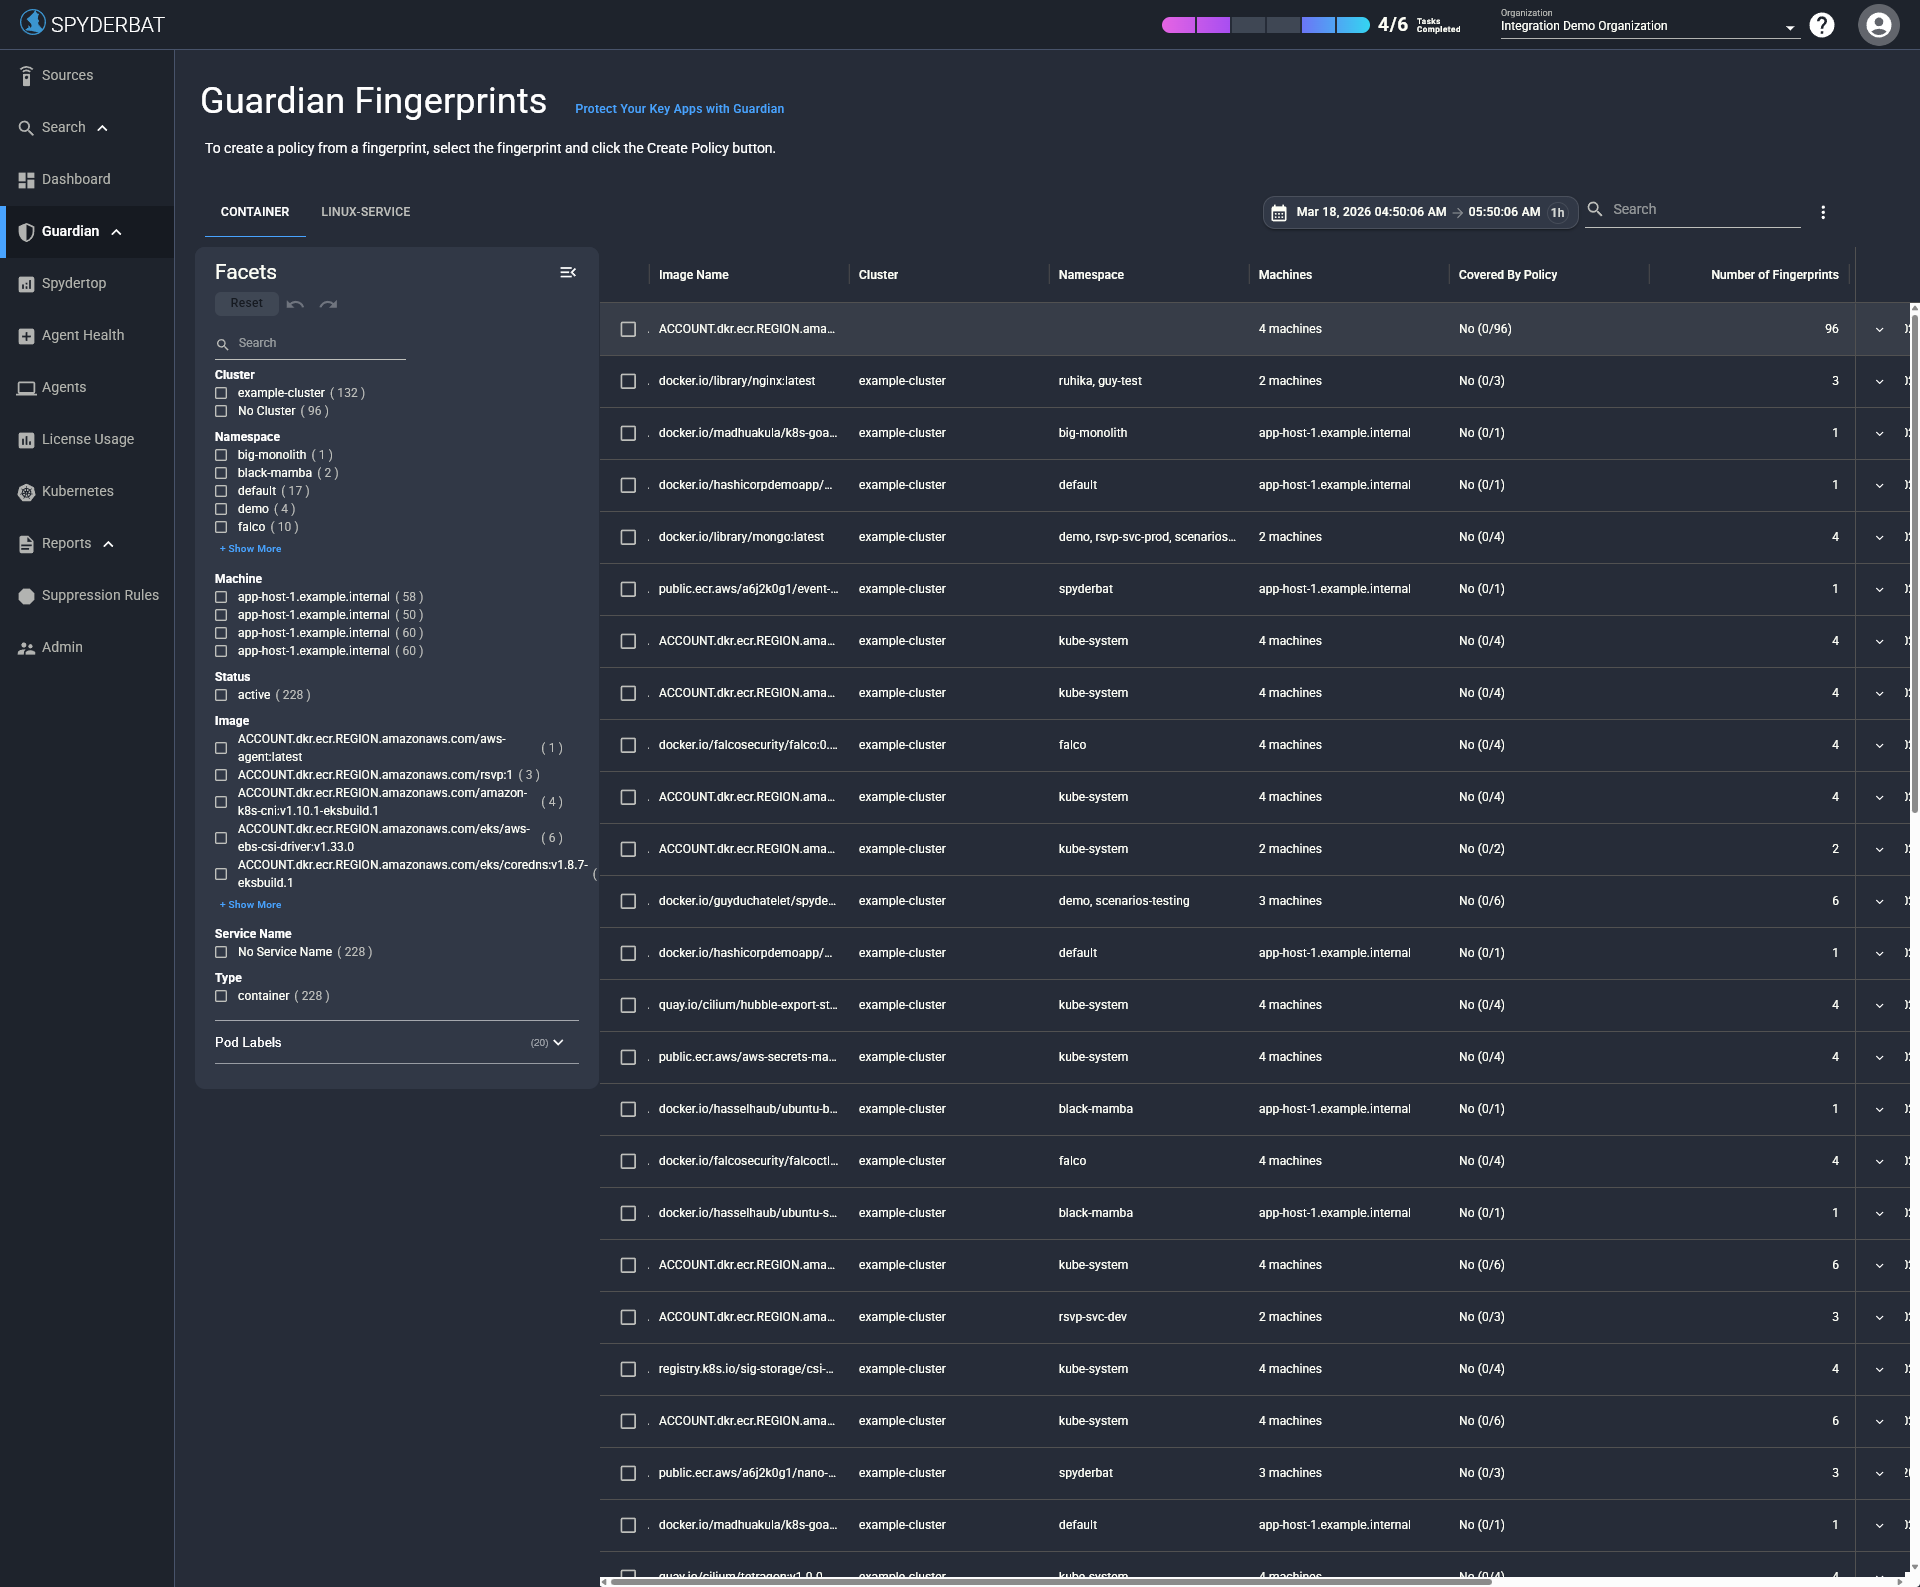Check the example-cluster facet checkbox
The image size is (1920, 1587).
coord(221,393)
